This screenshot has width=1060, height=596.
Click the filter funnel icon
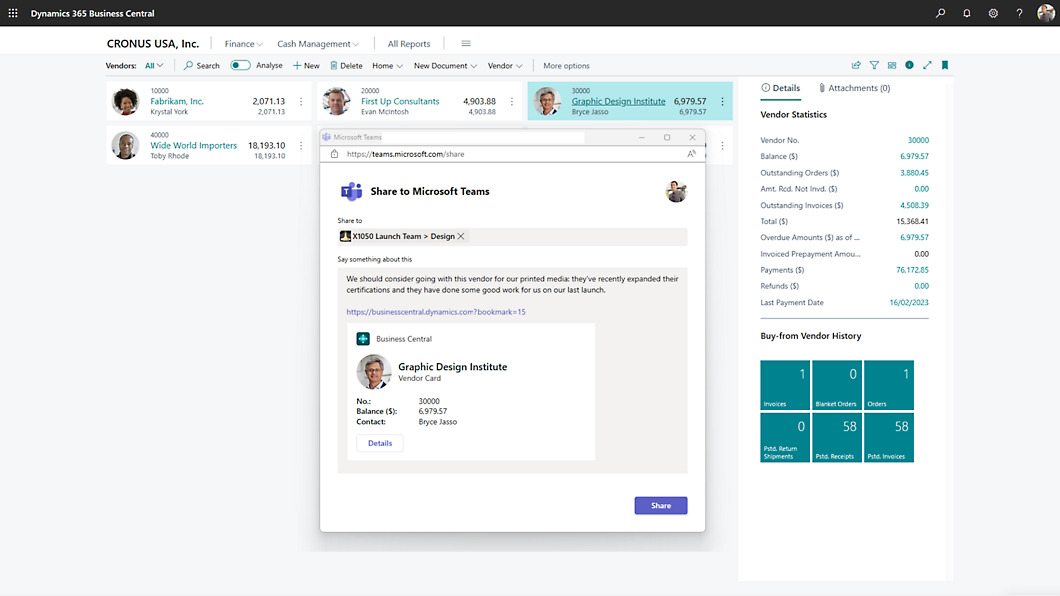coord(874,65)
